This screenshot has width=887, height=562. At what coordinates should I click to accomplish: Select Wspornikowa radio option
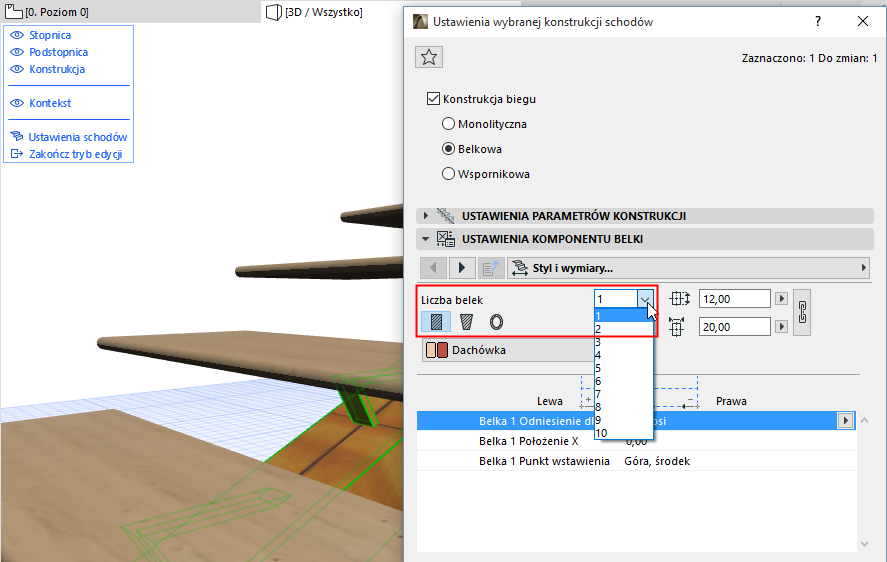(x=448, y=174)
